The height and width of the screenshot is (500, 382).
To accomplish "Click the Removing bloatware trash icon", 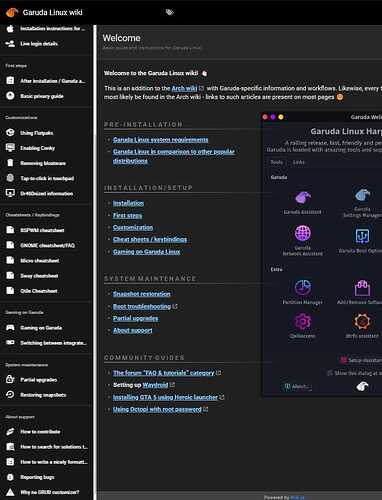I will click(x=10, y=163).
